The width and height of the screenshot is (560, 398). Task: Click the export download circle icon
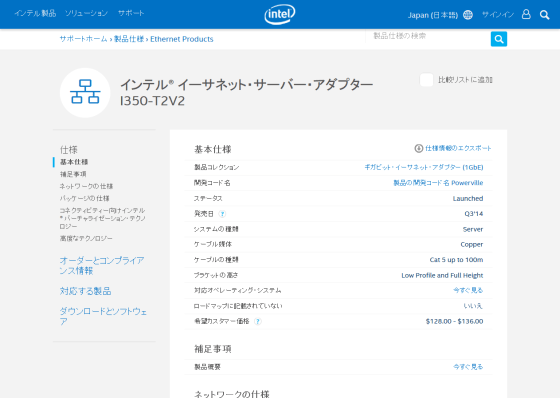click(x=419, y=148)
